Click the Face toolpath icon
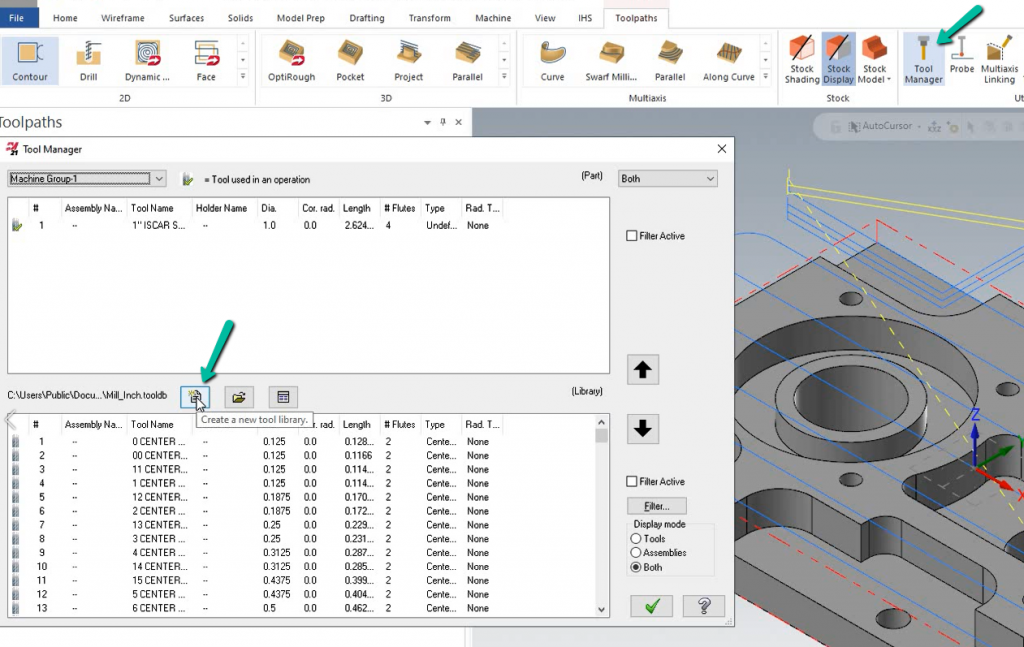This screenshot has height=647, width=1024. [206, 61]
